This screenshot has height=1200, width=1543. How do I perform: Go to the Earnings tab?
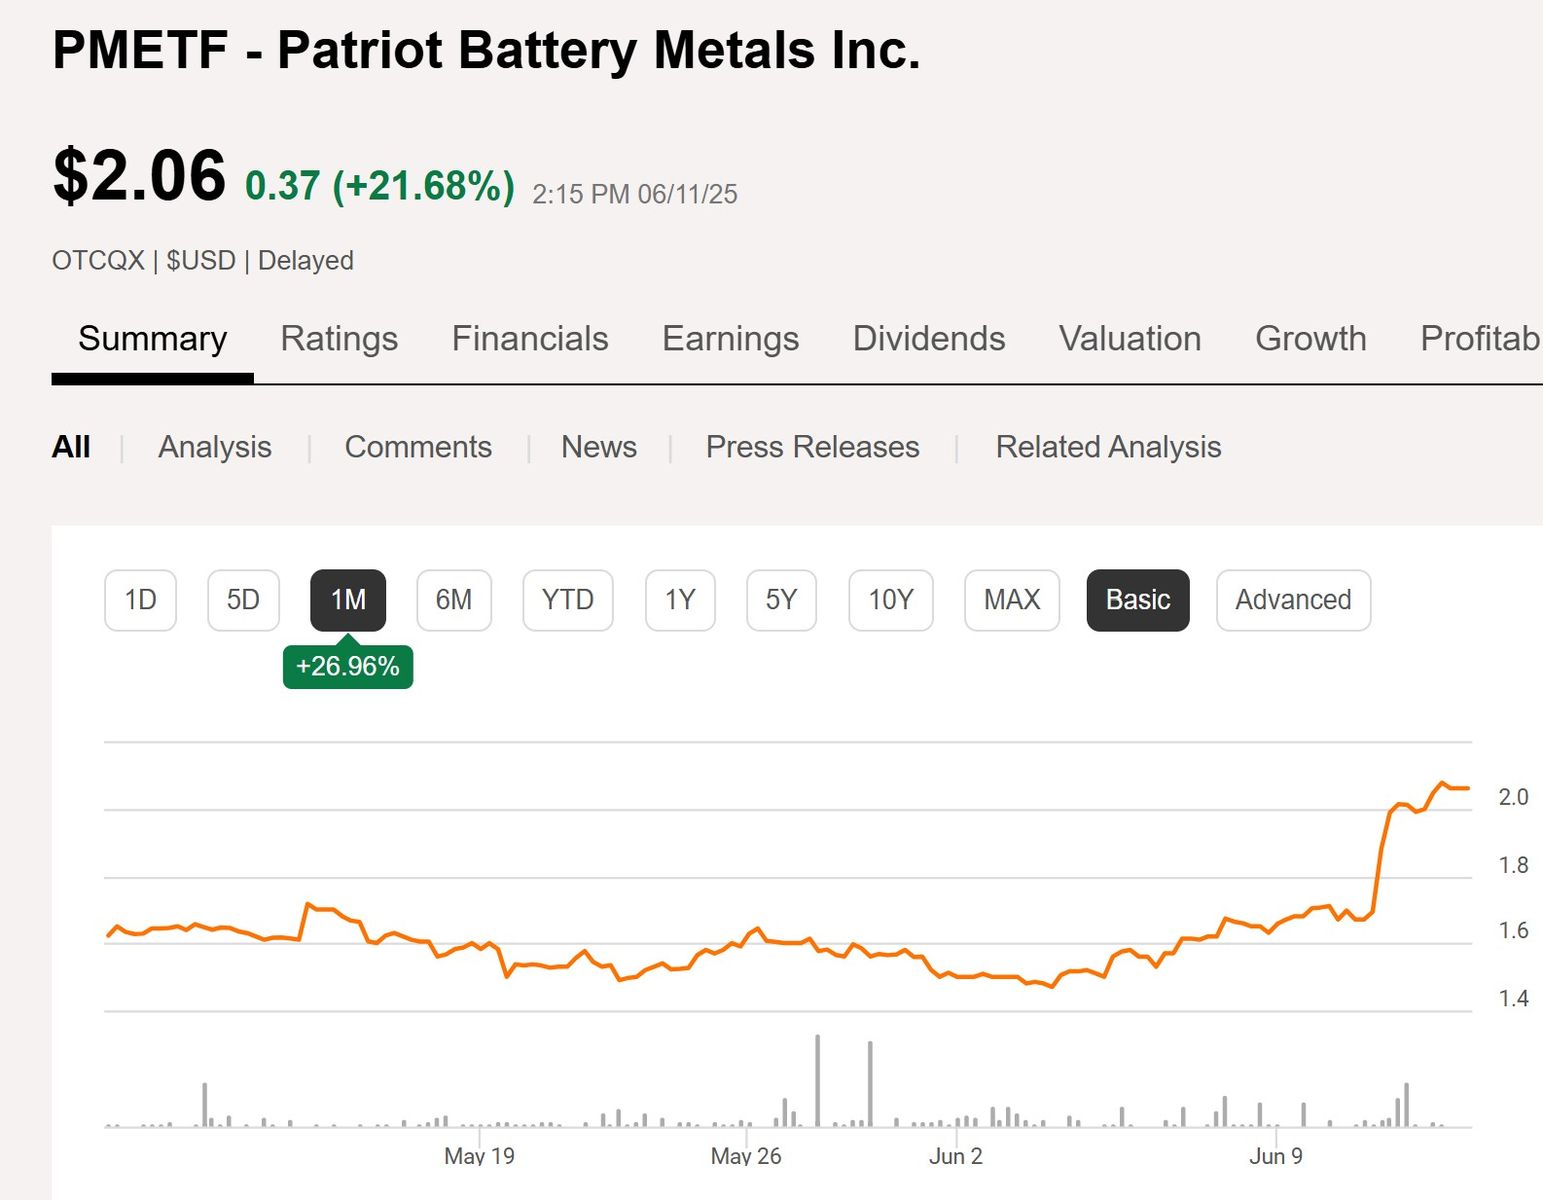730,339
